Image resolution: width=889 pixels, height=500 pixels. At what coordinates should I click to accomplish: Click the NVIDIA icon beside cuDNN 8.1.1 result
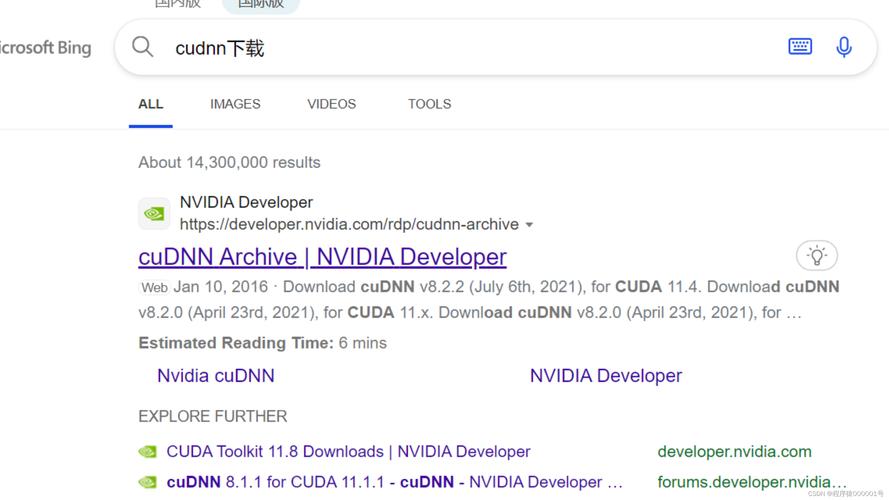(147, 482)
